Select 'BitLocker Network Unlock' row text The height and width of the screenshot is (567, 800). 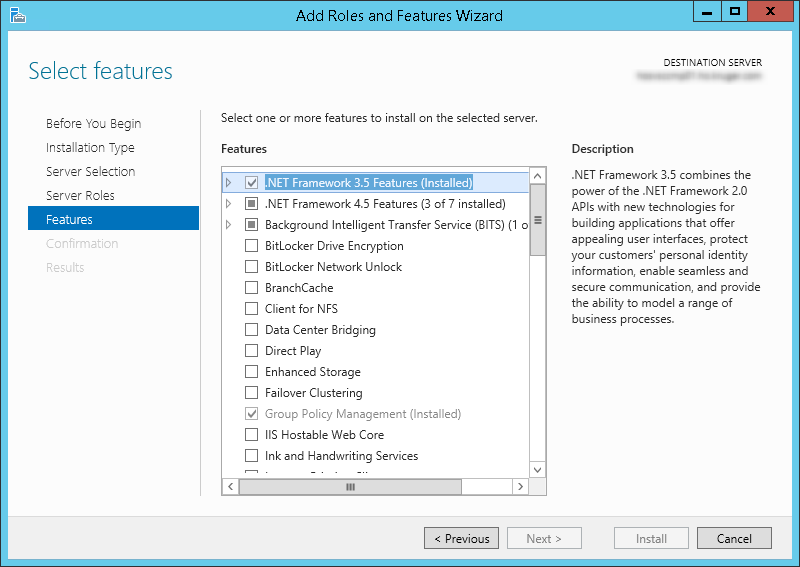(333, 267)
